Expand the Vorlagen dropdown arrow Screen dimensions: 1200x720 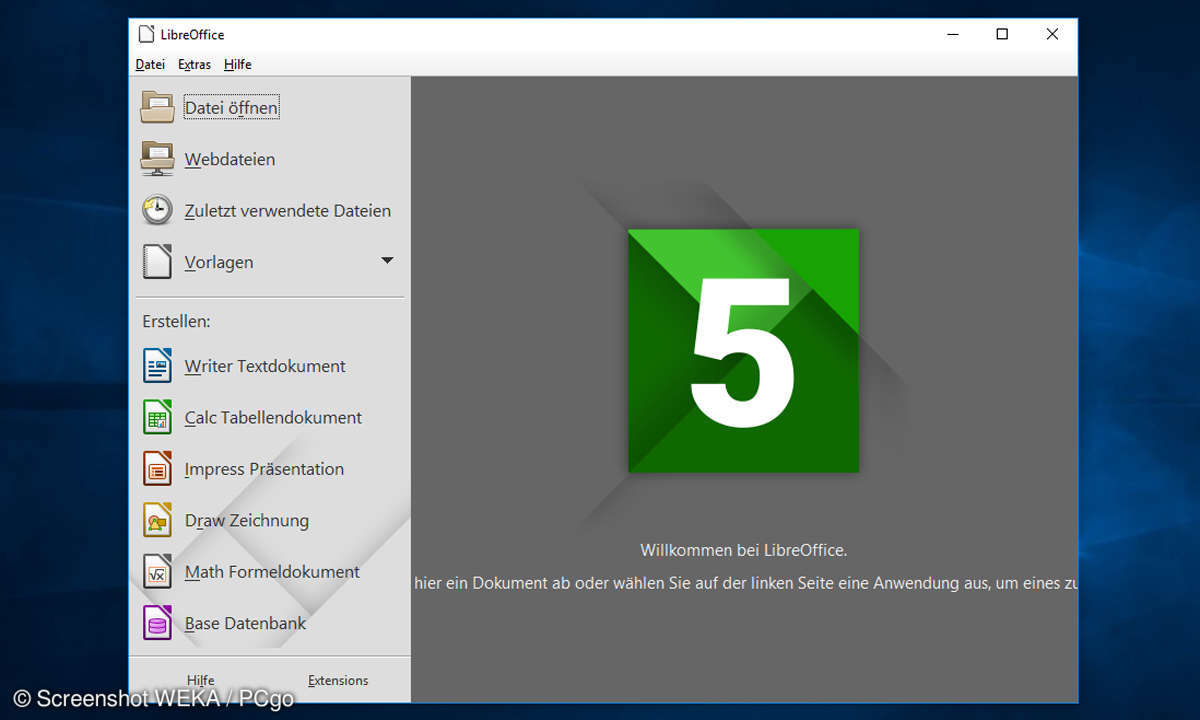point(387,261)
